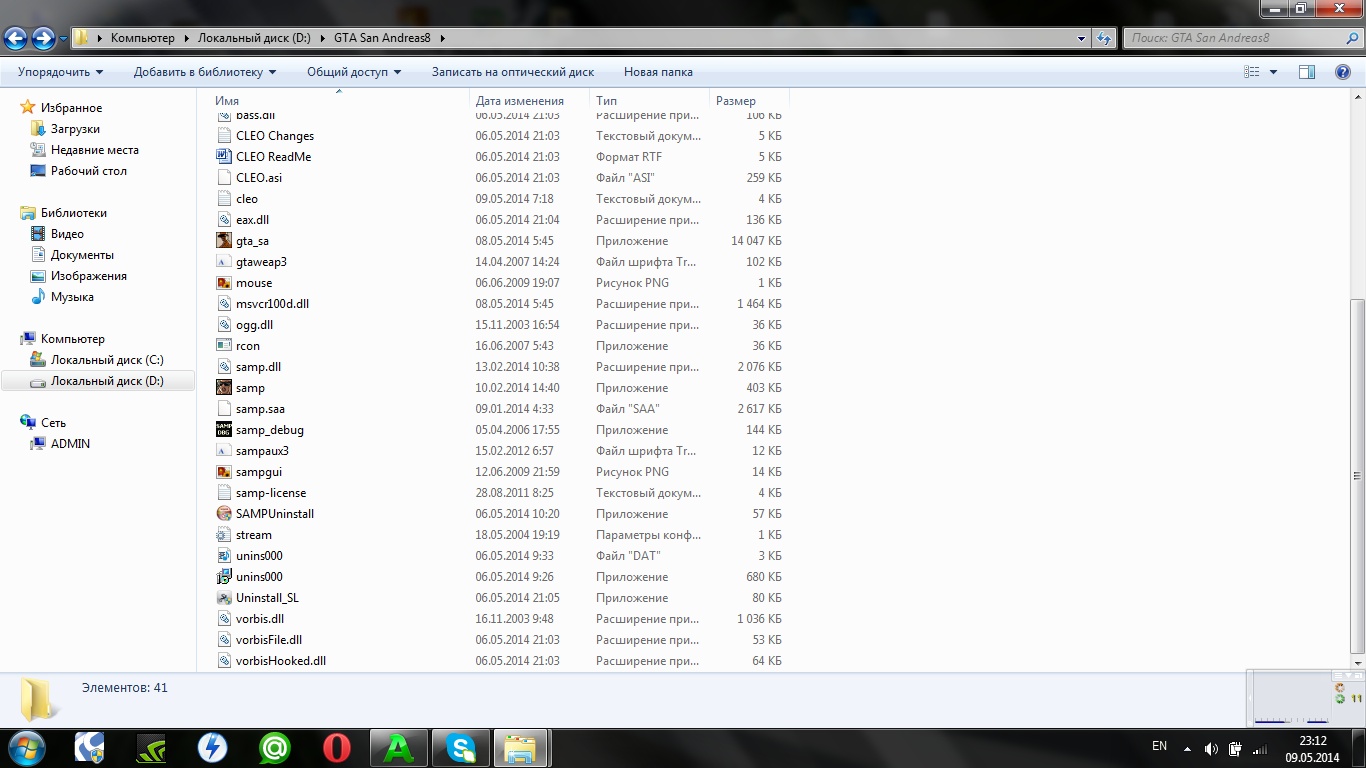Select the rcon application icon
Image resolution: width=1366 pixels, height=768 pixels.
click(224, 346)
